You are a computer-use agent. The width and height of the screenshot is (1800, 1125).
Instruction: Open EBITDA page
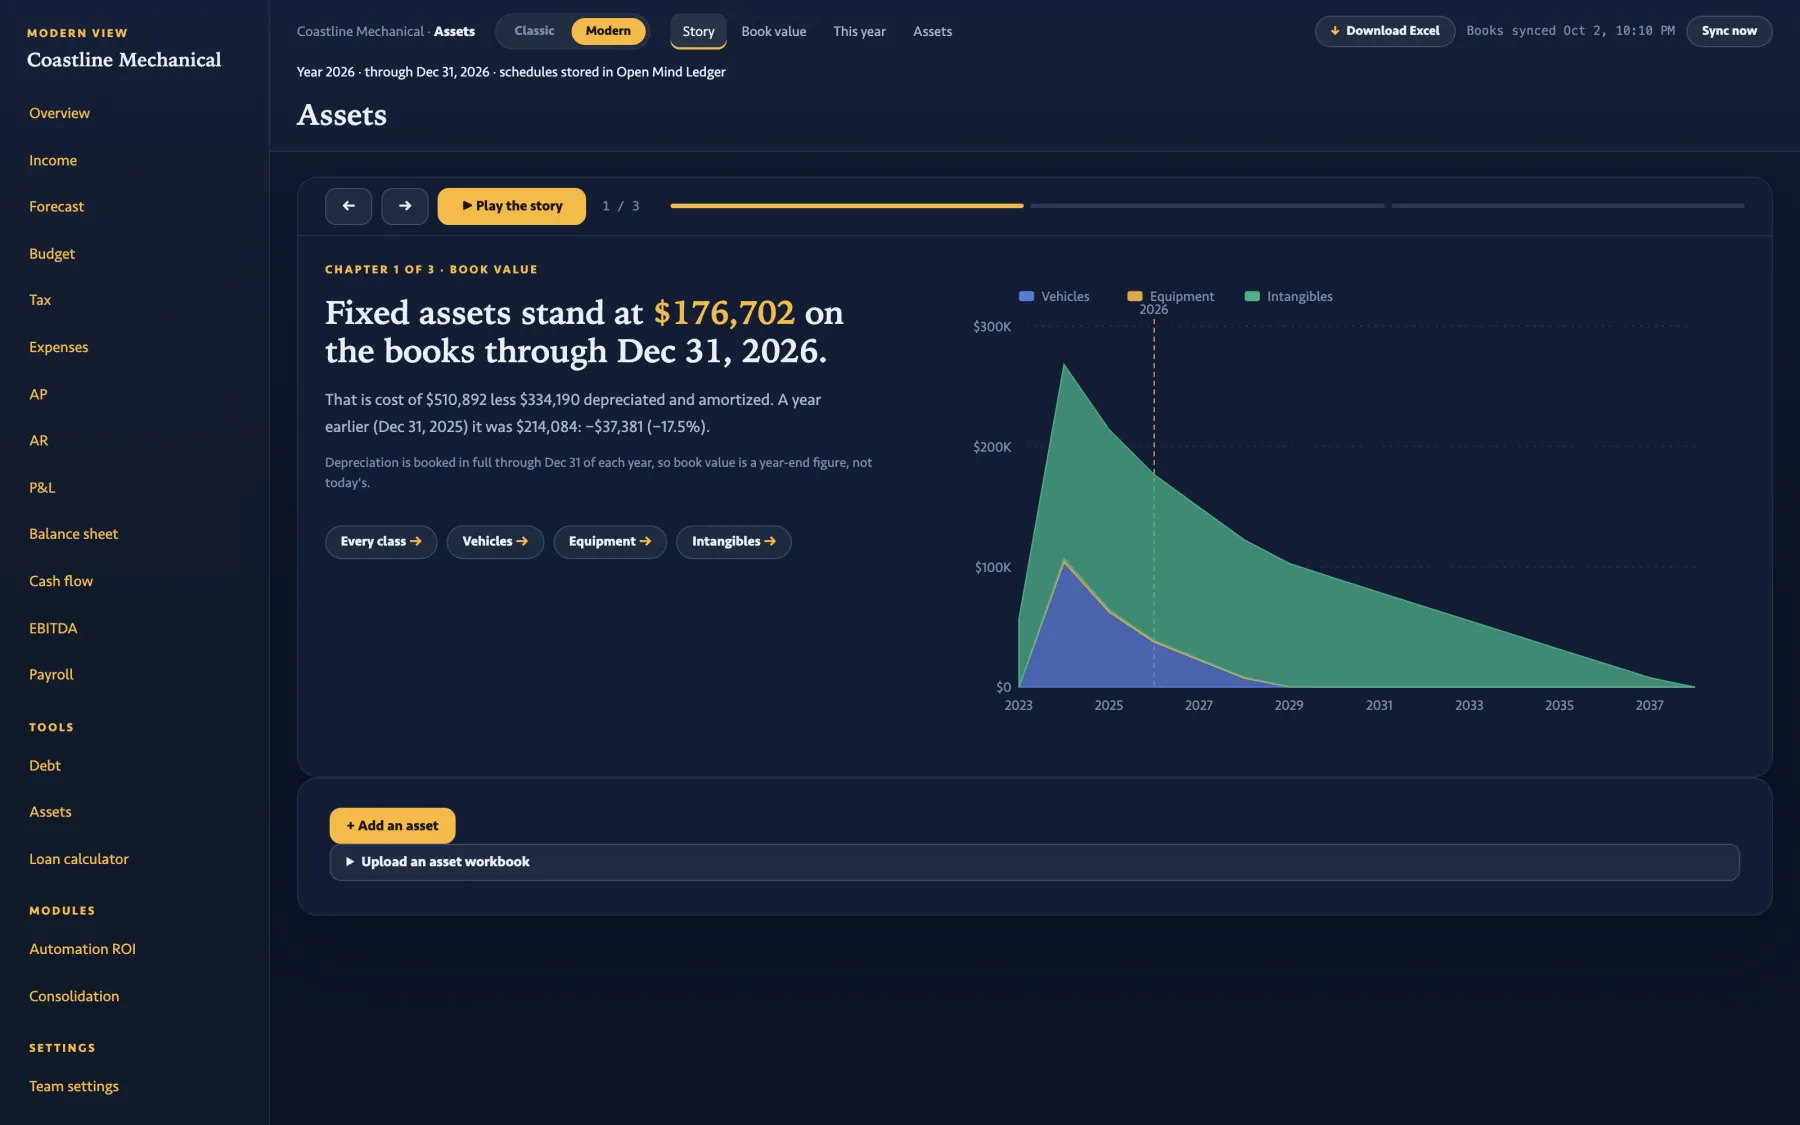[x=53, y=629]
